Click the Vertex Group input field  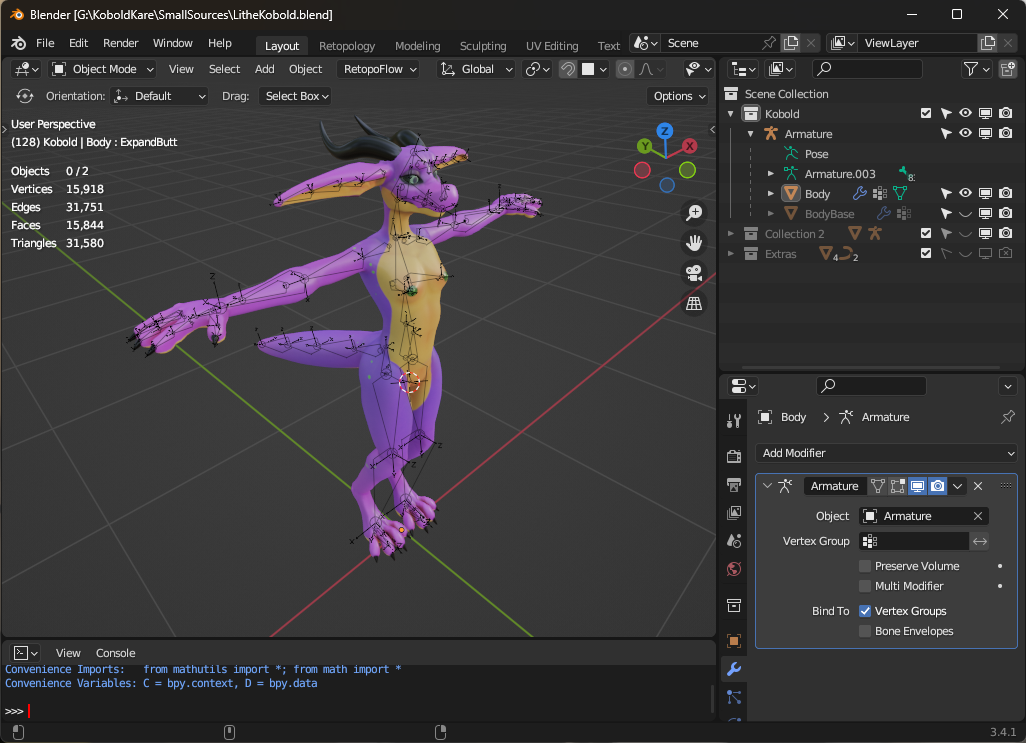(x=913, y=541)
